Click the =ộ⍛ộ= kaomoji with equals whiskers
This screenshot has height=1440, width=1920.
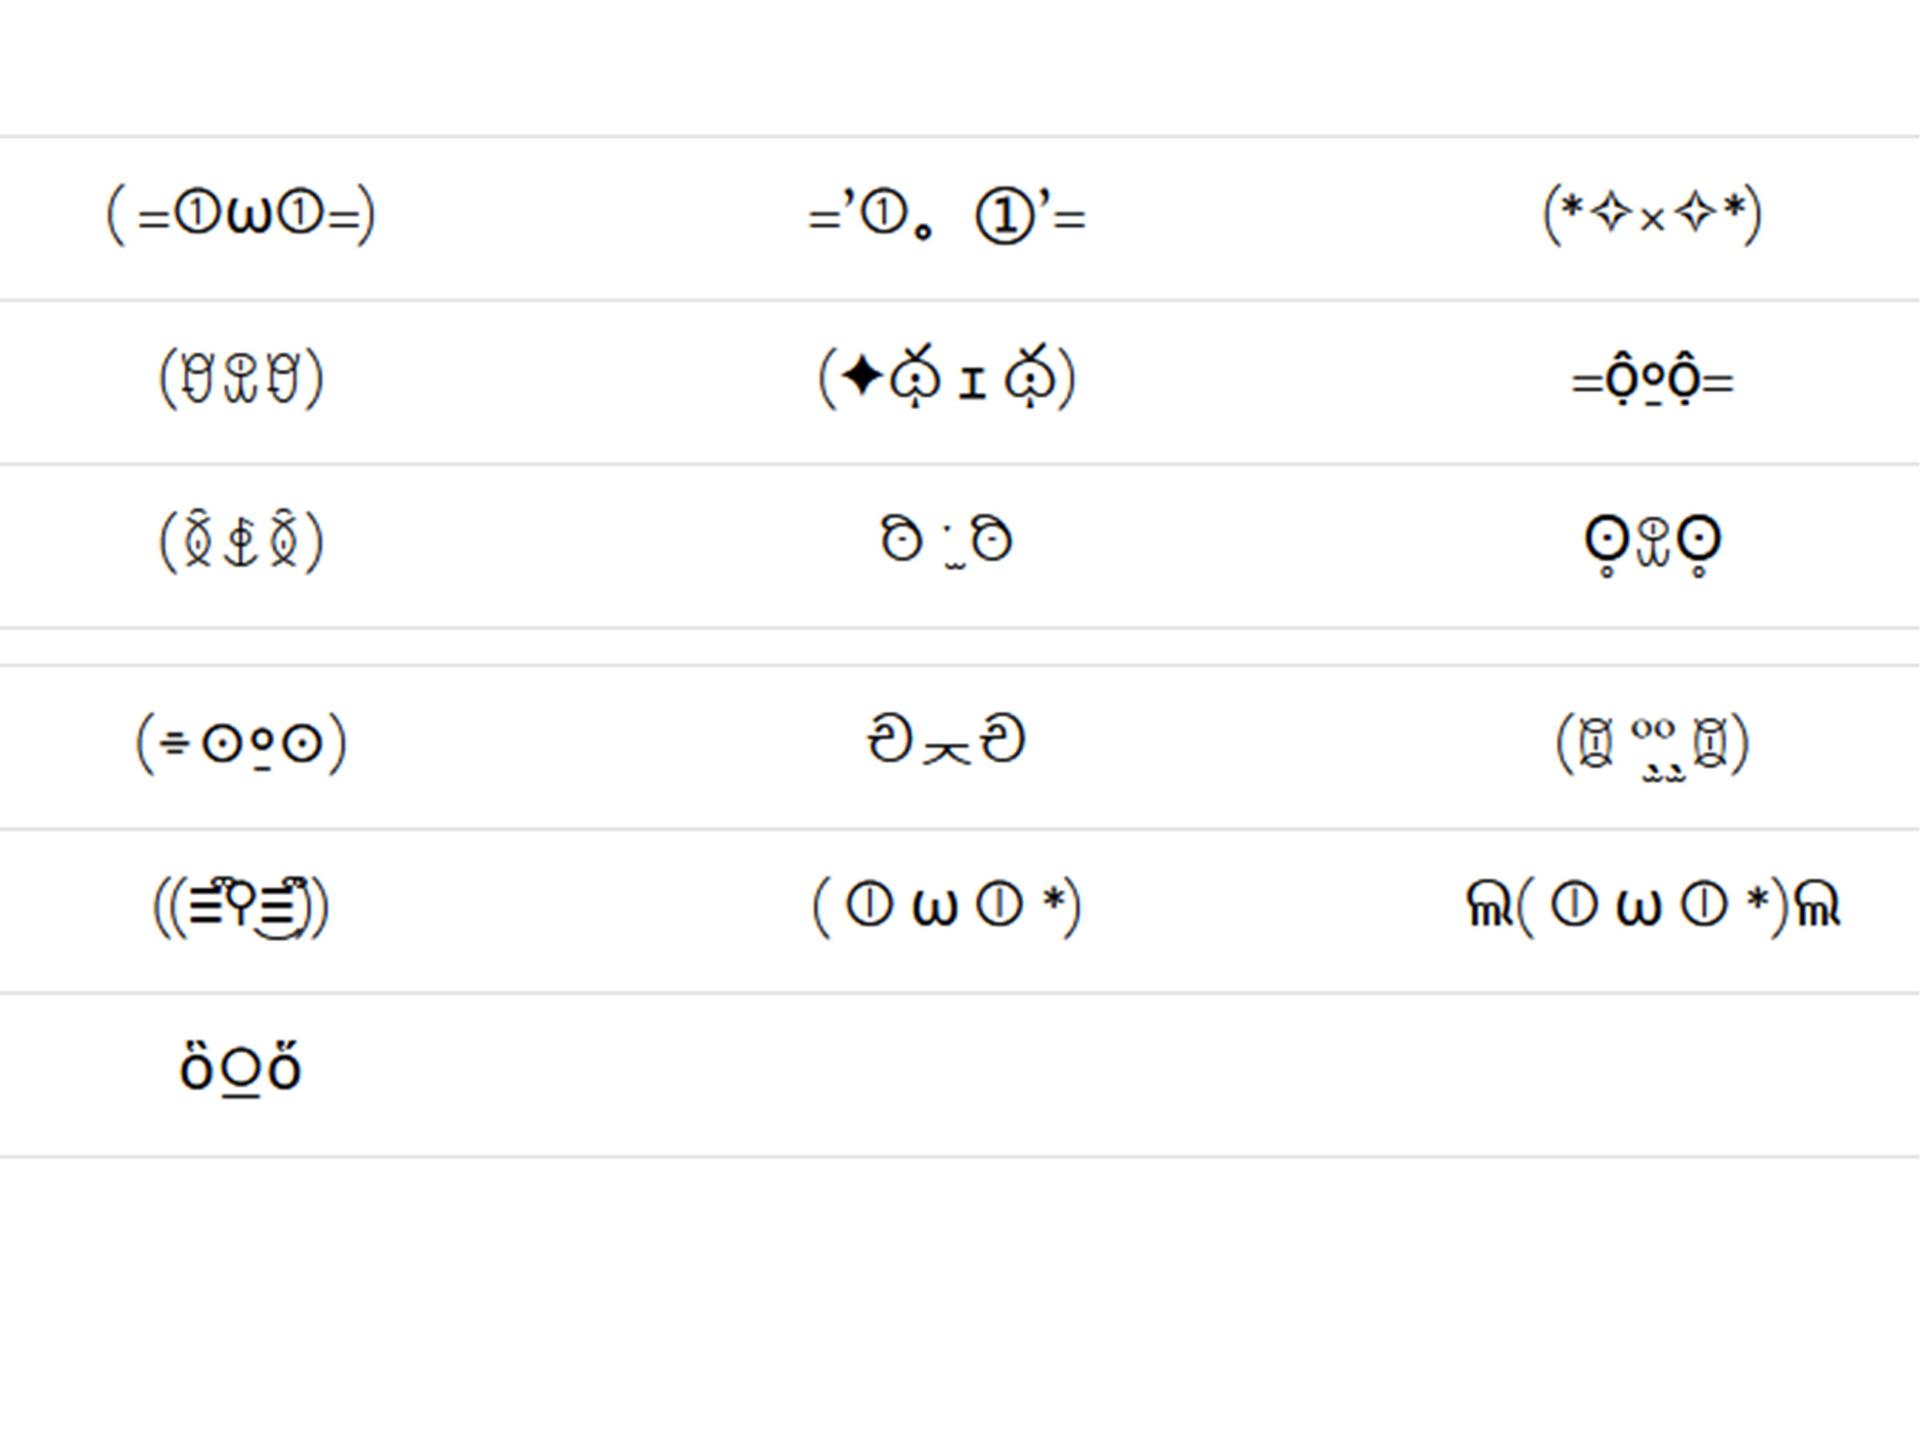pos(1652,380)
